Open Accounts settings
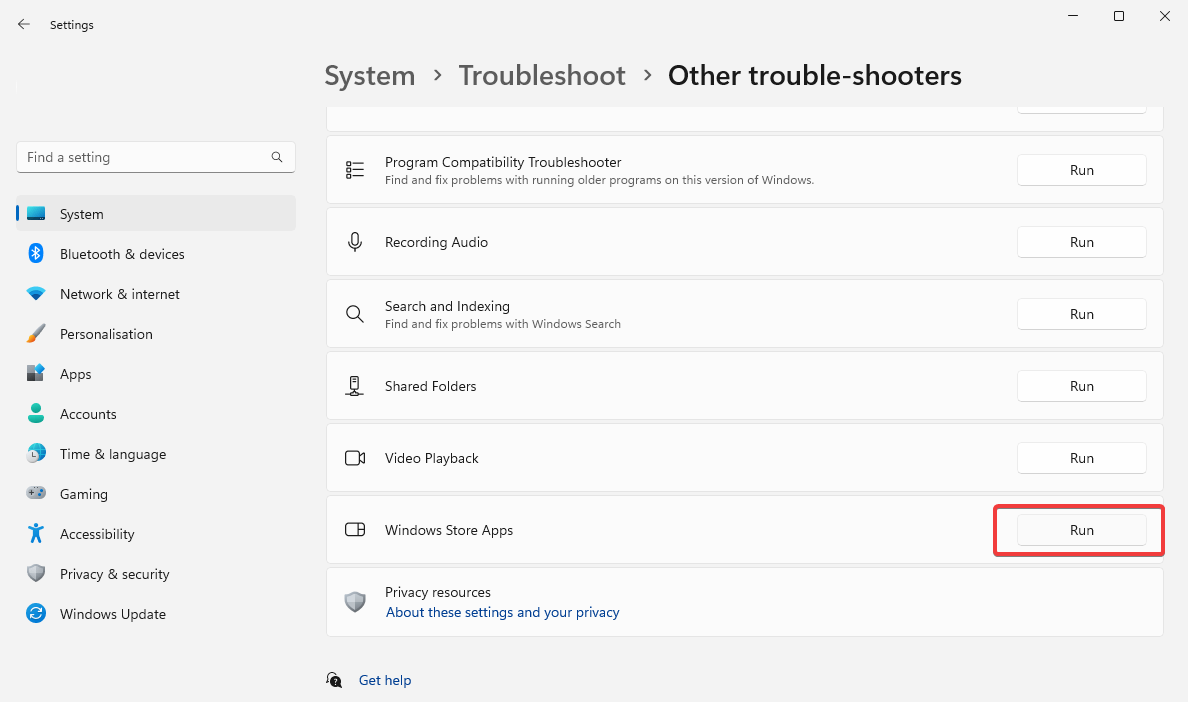Image resolution: width=1188 pixels, height=702 pixels. pos(90,414)
